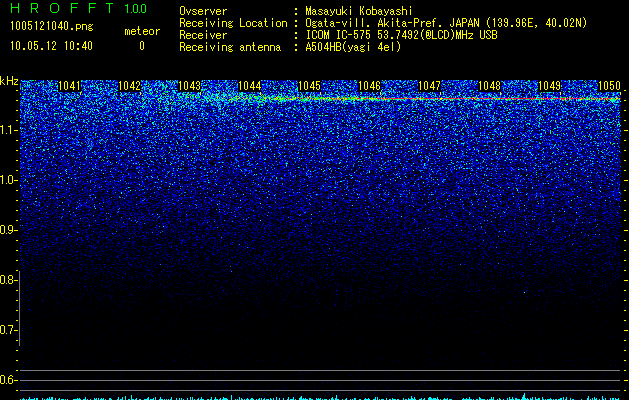This screenshot has width=629, height=400.
Task: Click the timestamp 10.05.12 10:40
Action: [x=51, y=46]
